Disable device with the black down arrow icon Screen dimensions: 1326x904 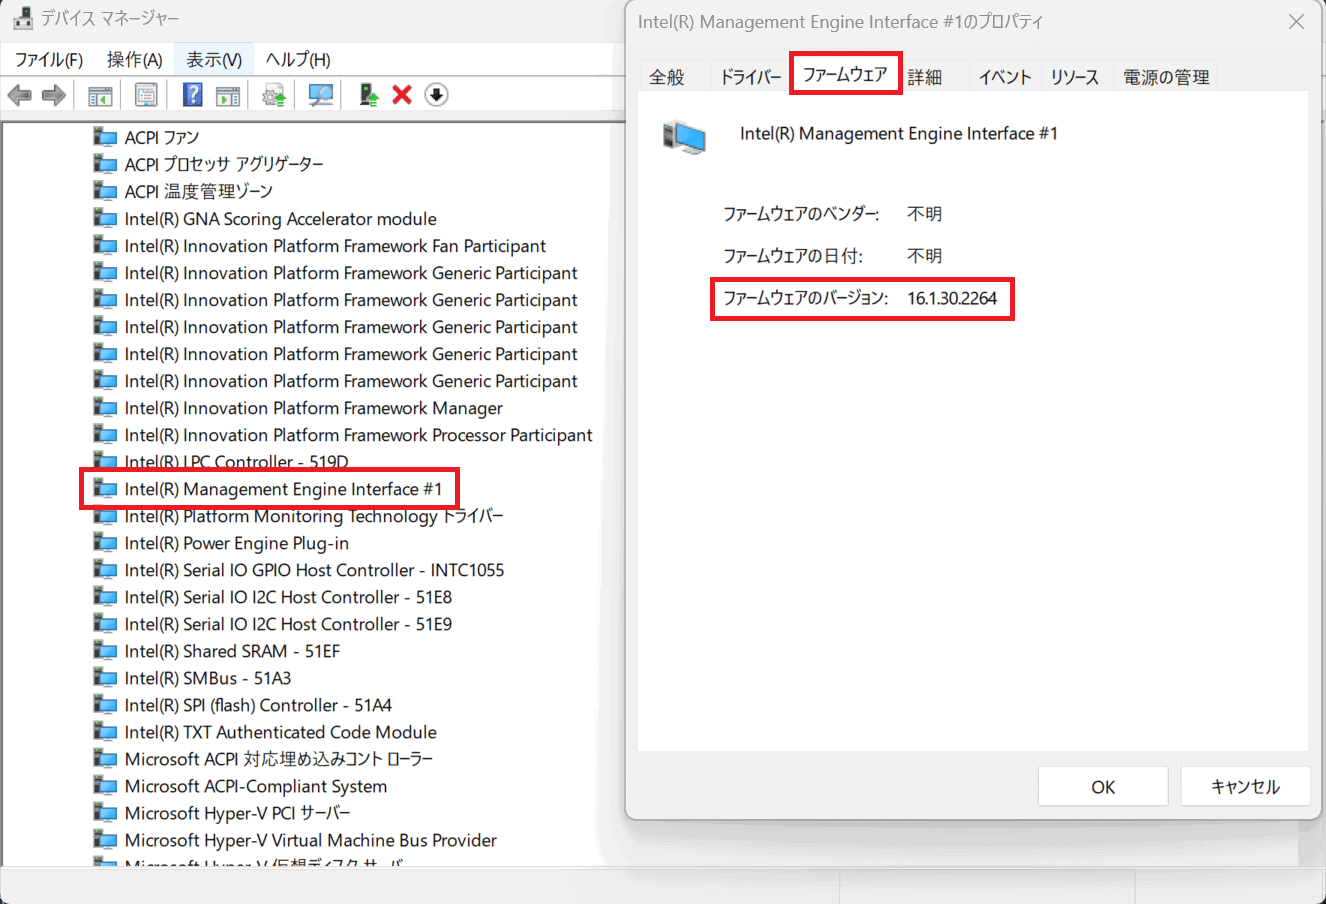(x=436, y=95)
